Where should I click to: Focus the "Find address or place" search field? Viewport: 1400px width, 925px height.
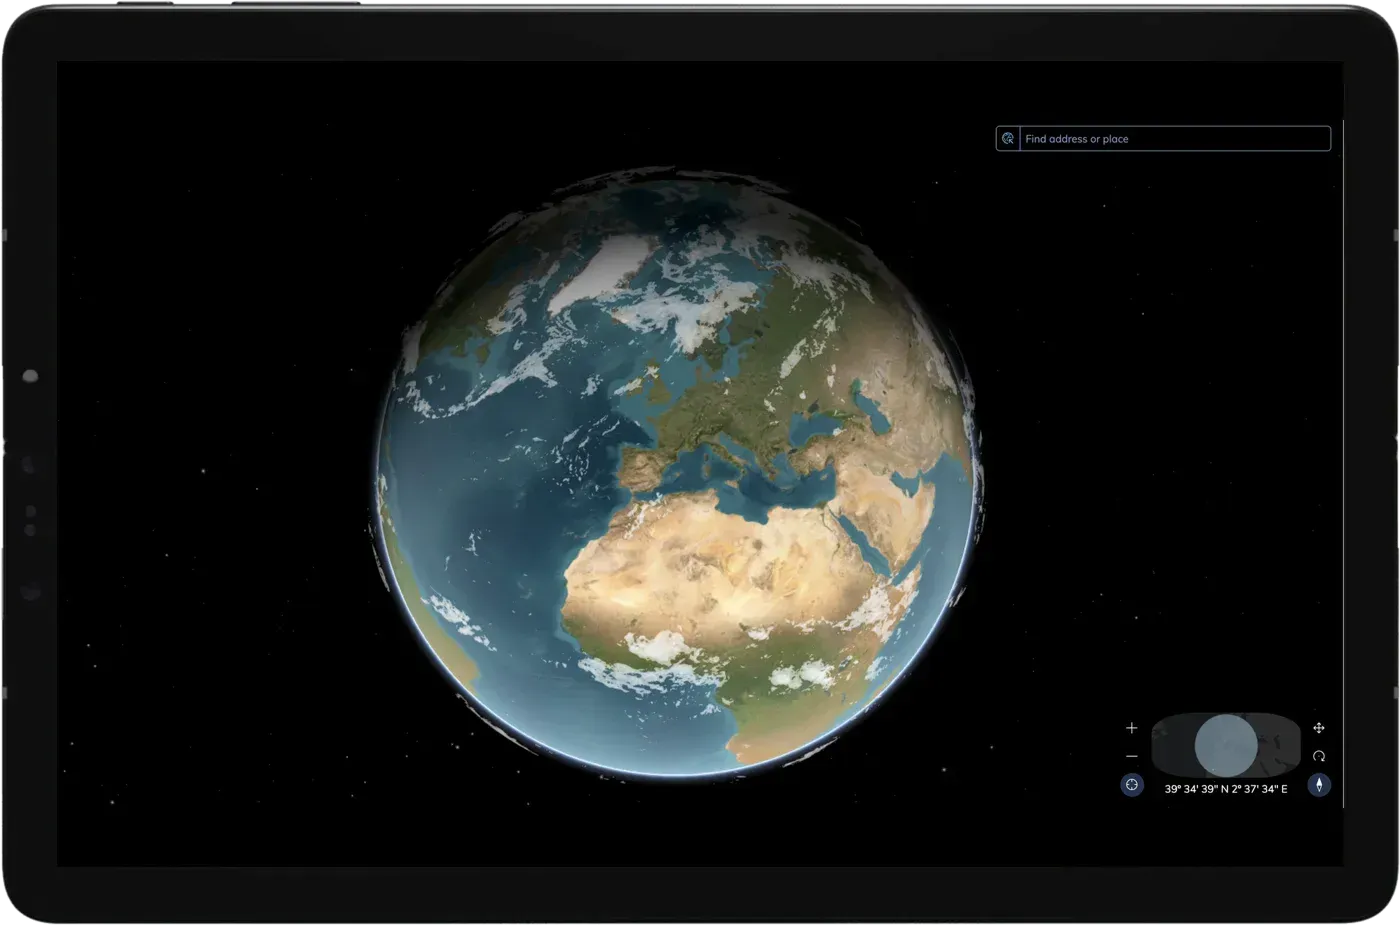point(1175,139)
